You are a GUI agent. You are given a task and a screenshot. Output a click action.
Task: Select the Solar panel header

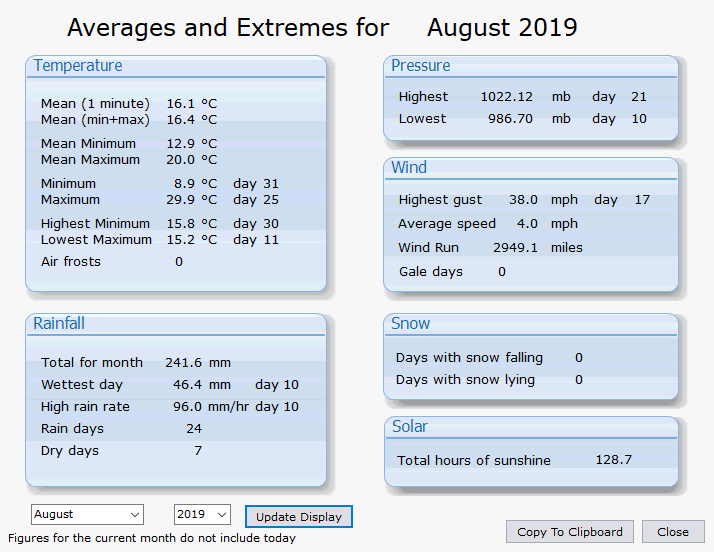click(x=410, y=426)
